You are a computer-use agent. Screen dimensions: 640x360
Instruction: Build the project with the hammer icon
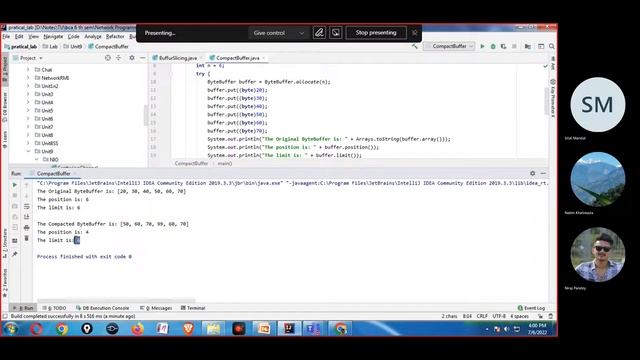tap(415, 47)
